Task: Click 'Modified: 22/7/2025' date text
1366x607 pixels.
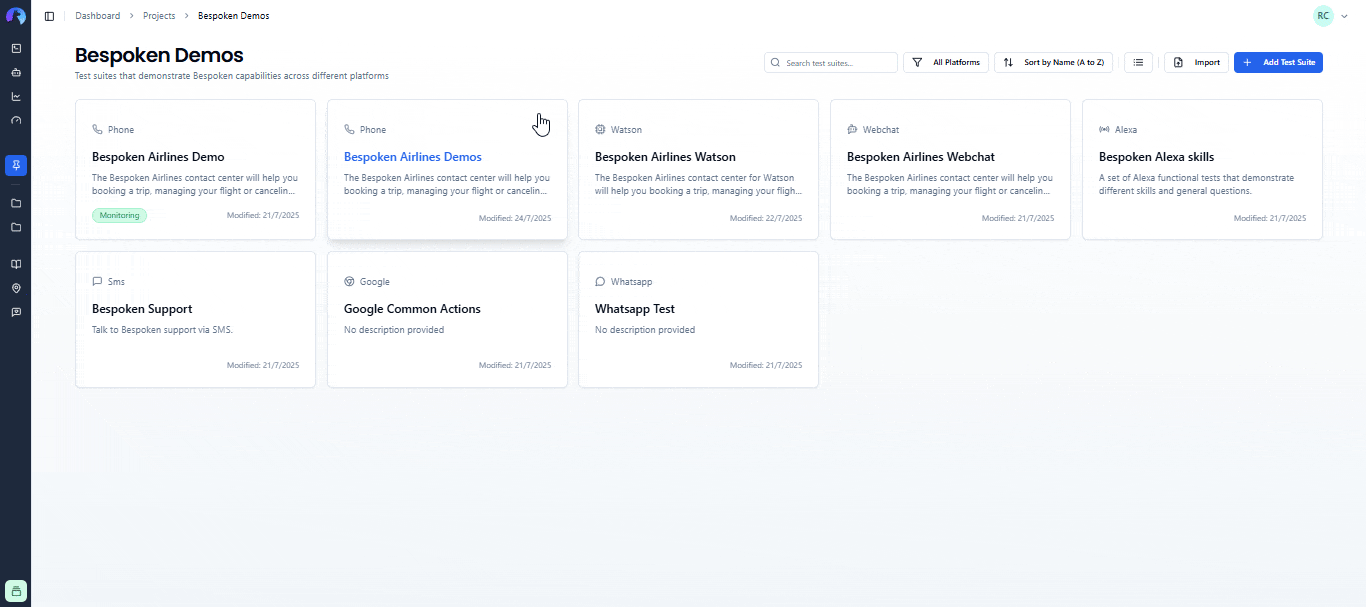Action: pos(766,218)
